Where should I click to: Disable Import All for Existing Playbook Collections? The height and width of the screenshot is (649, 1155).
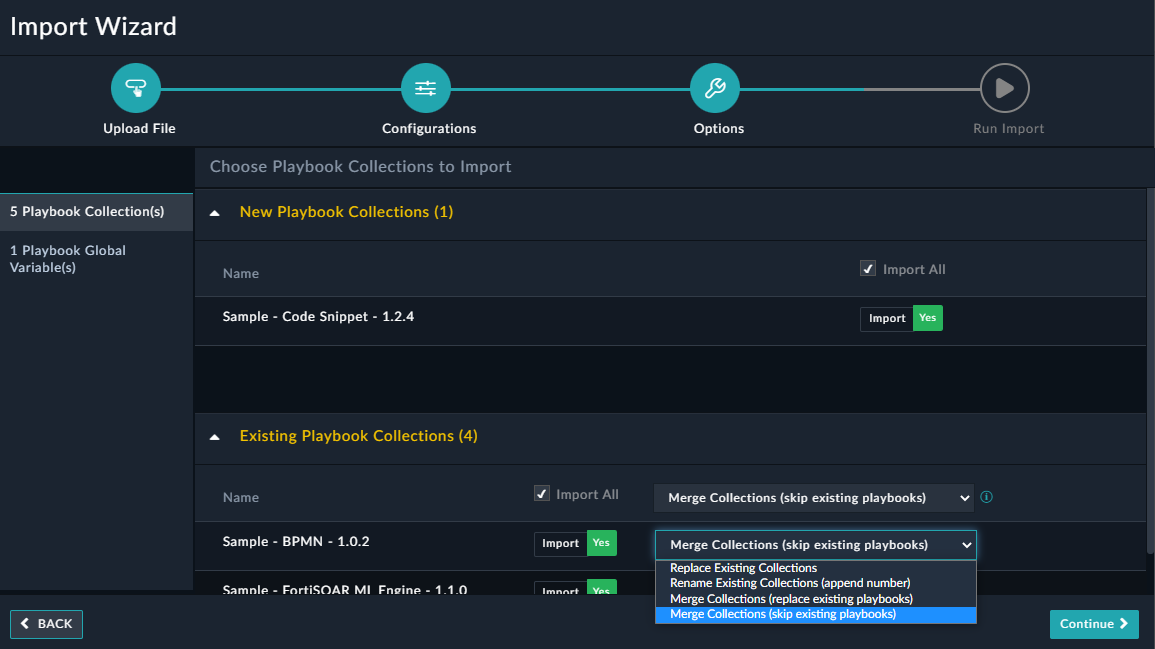pyautogui.click(x=541, y=493)
